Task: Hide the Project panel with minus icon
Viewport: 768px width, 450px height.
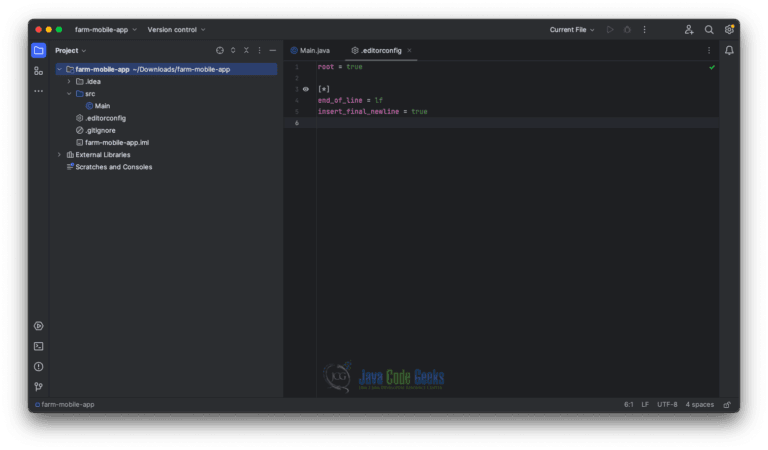Action: pos(273,50)
